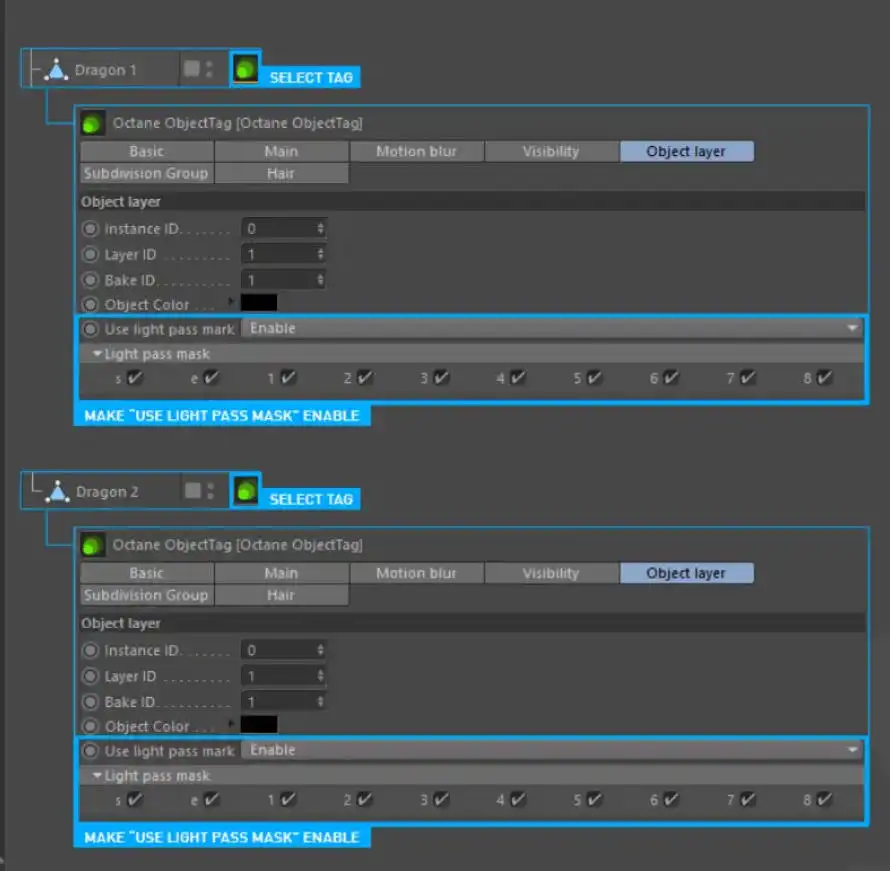This screenshot has height=871, width=890.
Task: Toggle light pass mask checkbox 8 for Dragon 2
Action: 824,800
